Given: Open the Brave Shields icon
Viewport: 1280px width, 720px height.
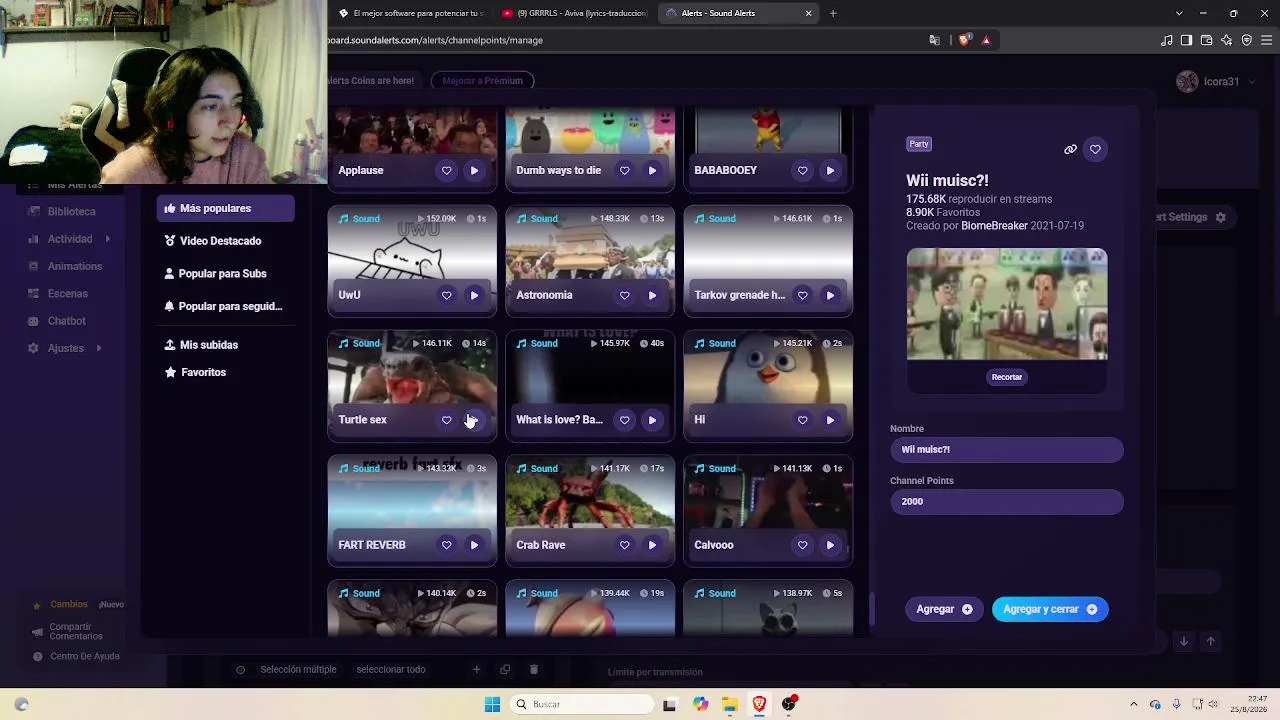Looking at the screenshot, I should tap(964, 40).
